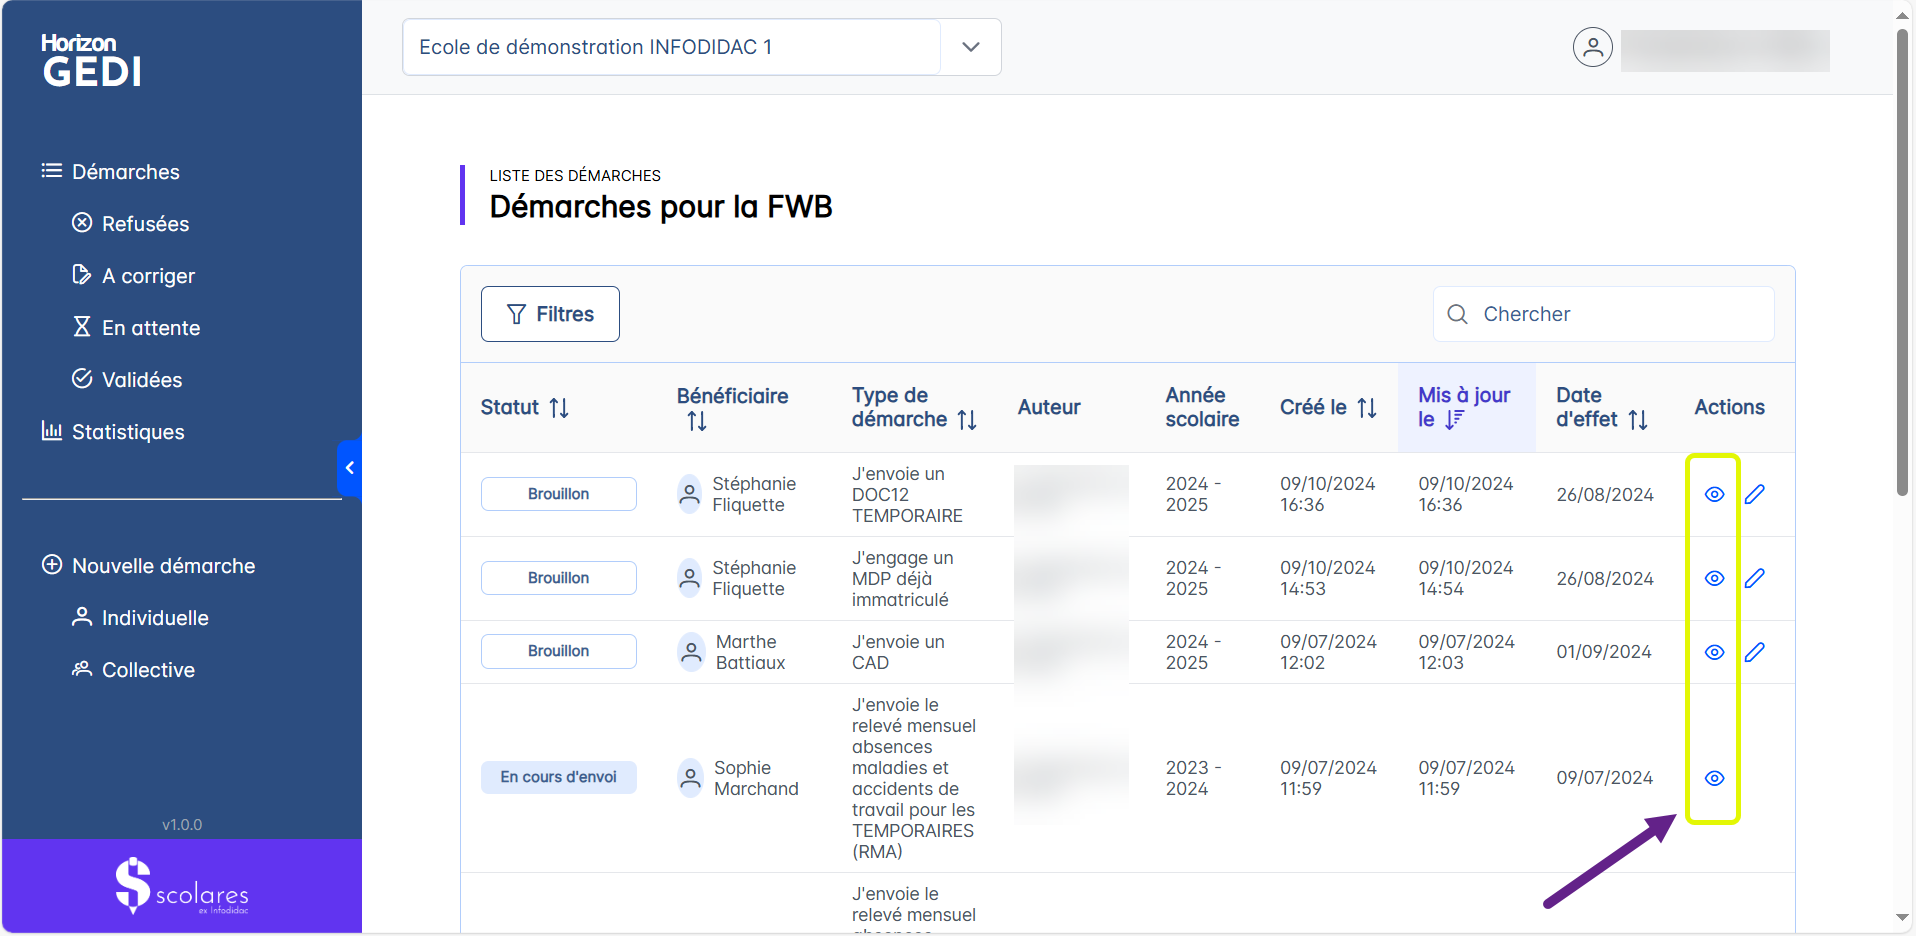
Task: Open Nouvelle démarche section
Action: tap(148, 566)
